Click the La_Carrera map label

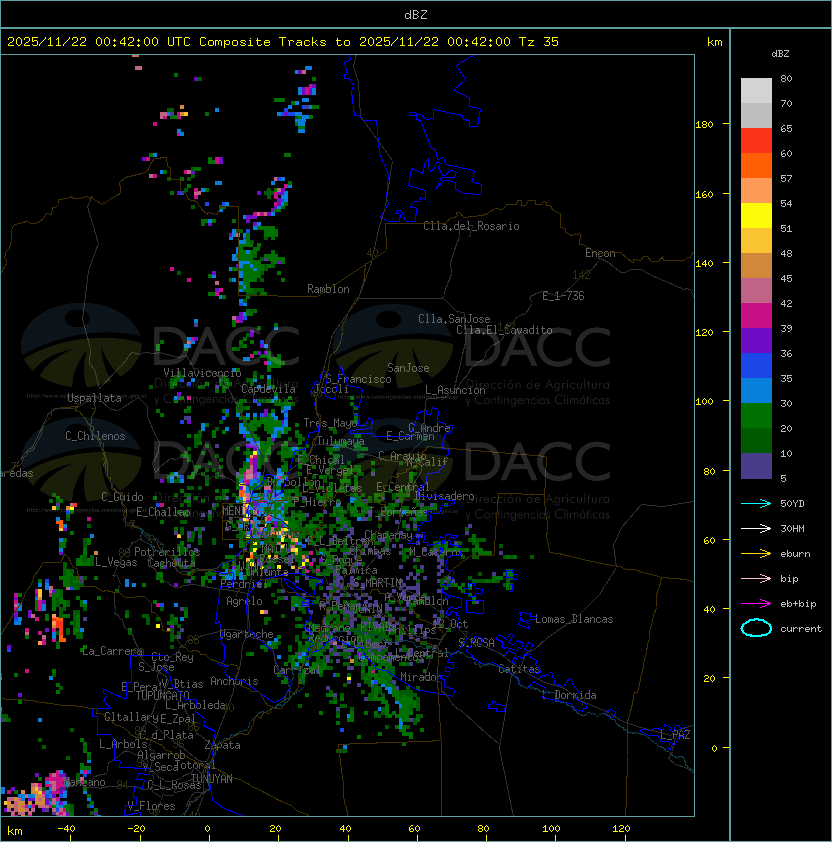[112, 651]
